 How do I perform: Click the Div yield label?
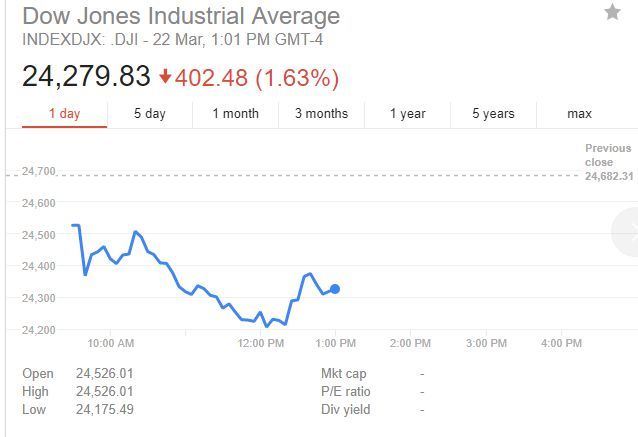pyautogui.click(x=345, y=409)
